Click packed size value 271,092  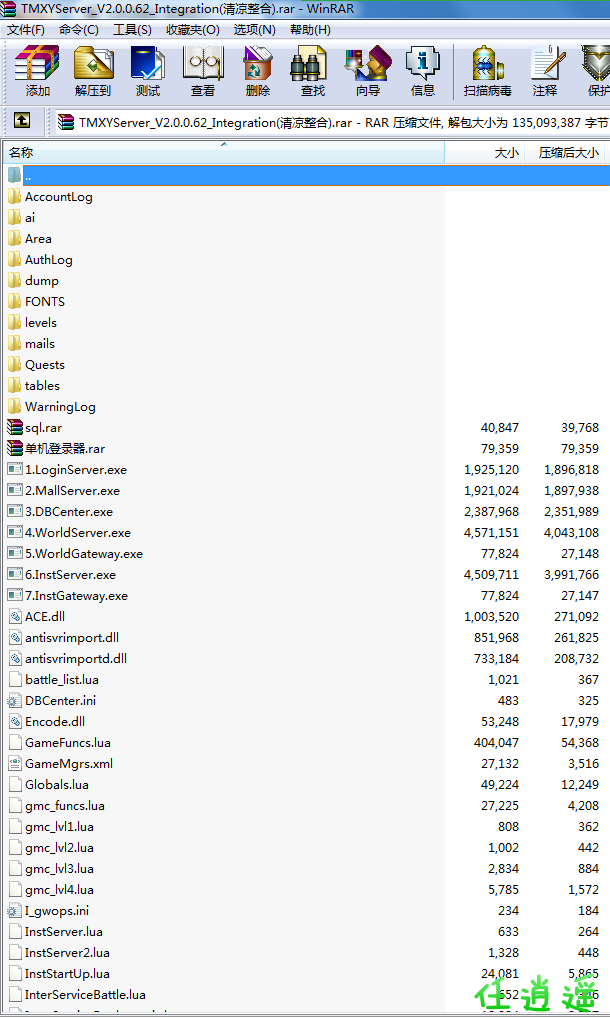pyautogui.click(x=576, y=616)
